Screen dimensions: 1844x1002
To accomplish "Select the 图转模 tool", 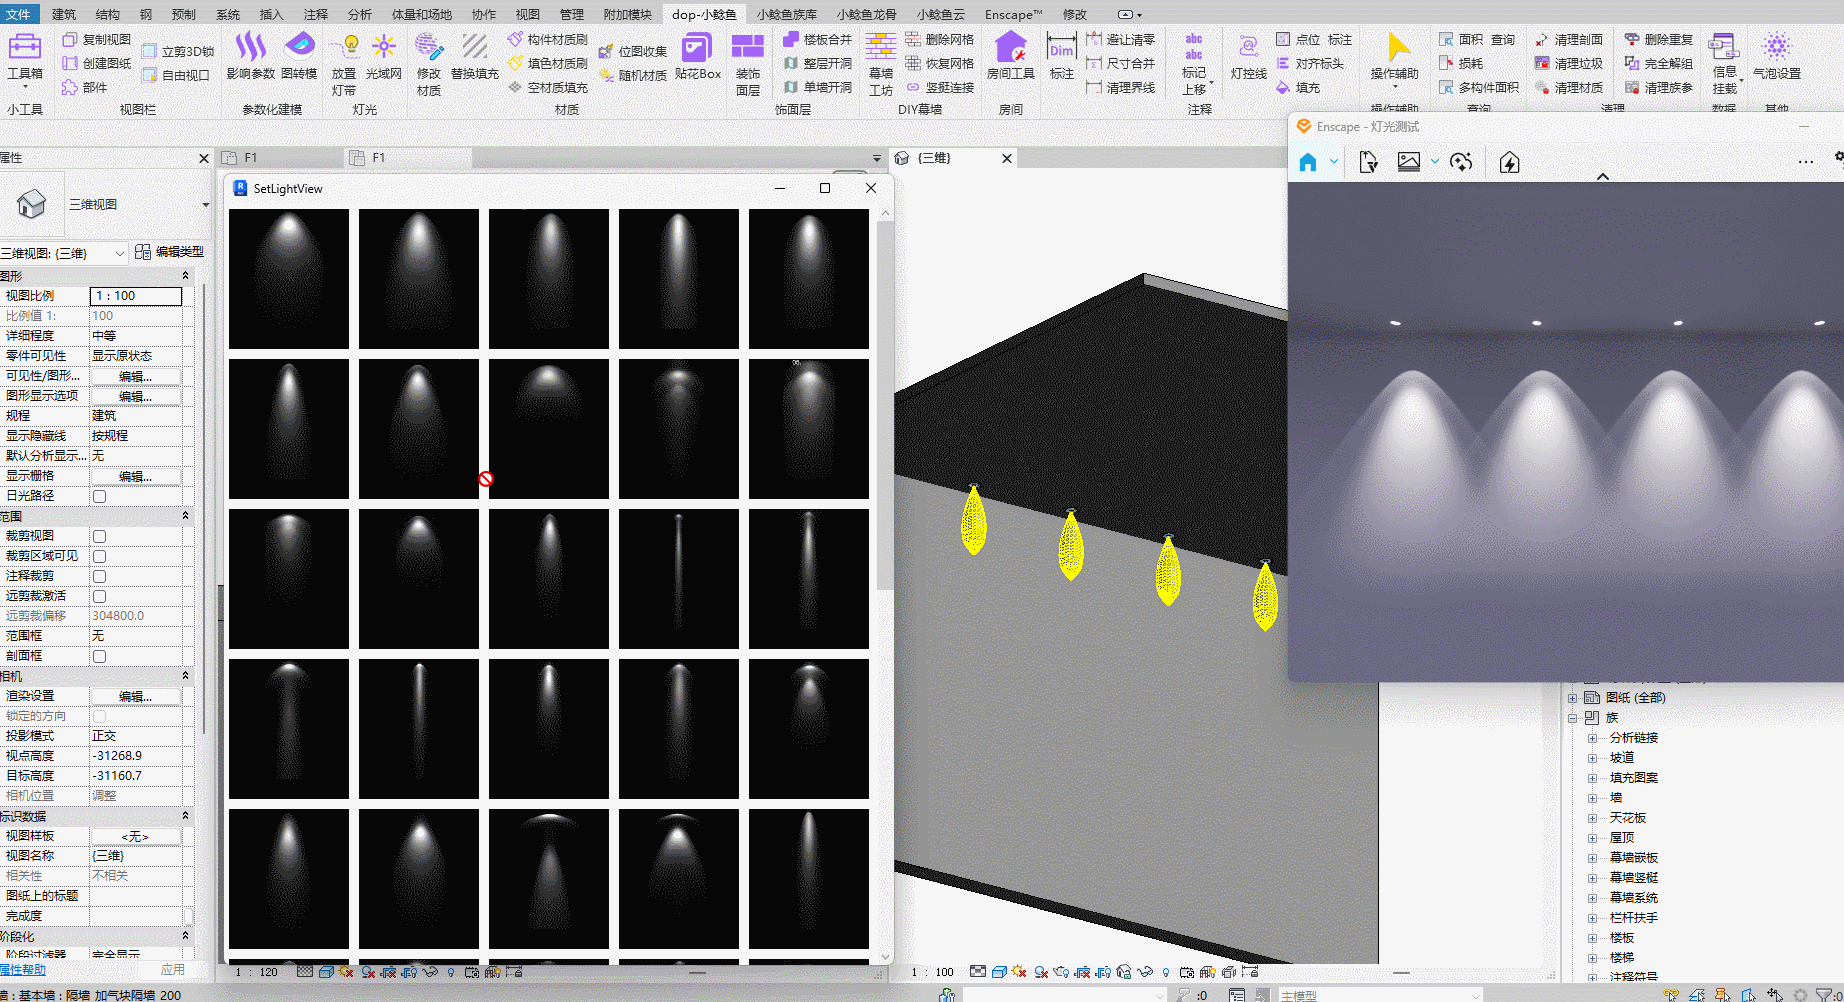I will pos(299,57).
